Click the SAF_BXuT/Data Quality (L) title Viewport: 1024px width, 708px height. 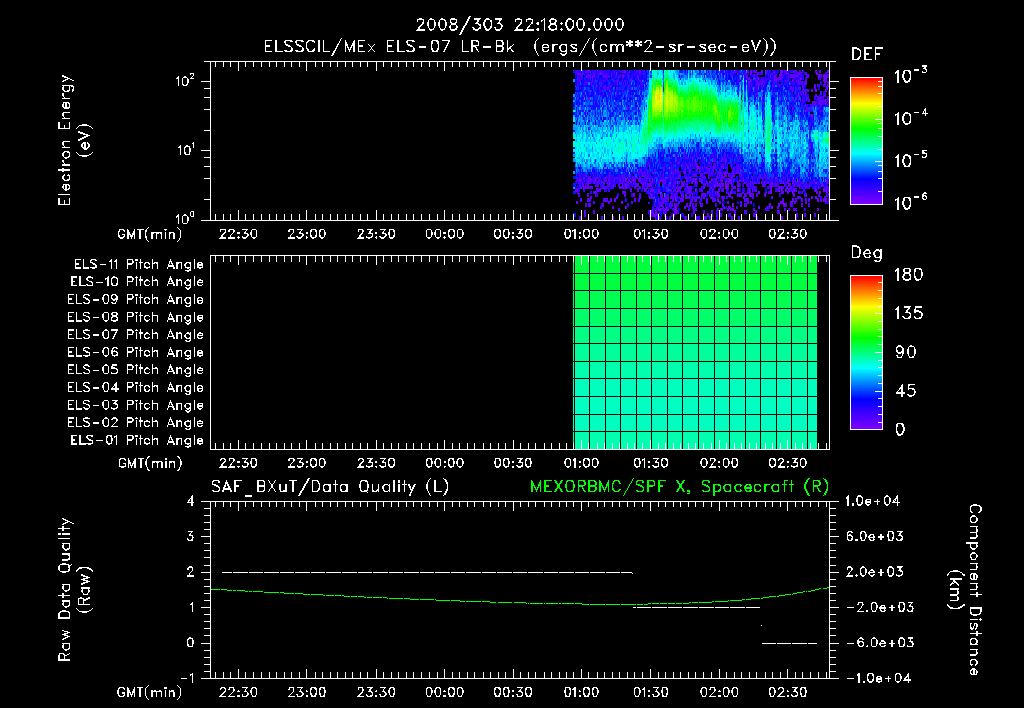pos(330,487)
